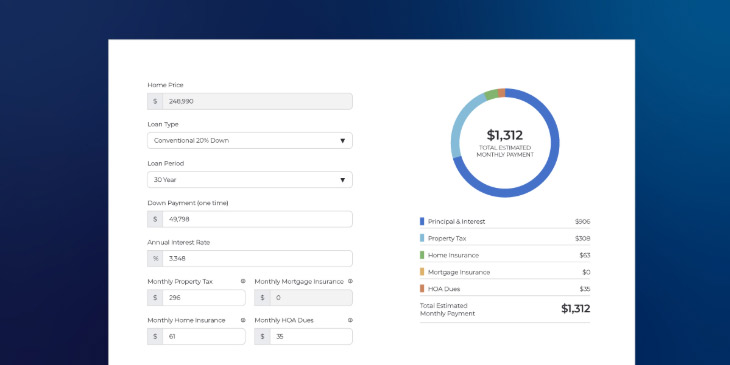Click the Monthly Property Tax field
This screenshot has height=365, width=730.
click(196, 297)
